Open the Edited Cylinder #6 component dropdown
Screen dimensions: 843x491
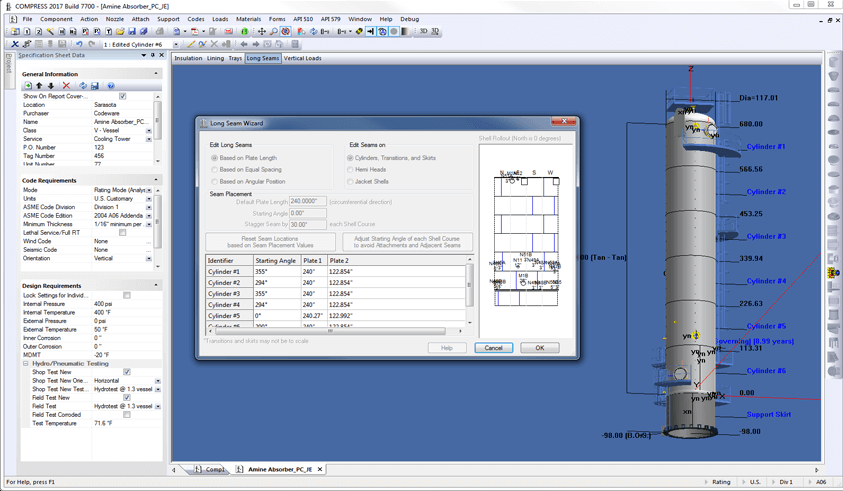pyautogui.click(x=176, y=44)
